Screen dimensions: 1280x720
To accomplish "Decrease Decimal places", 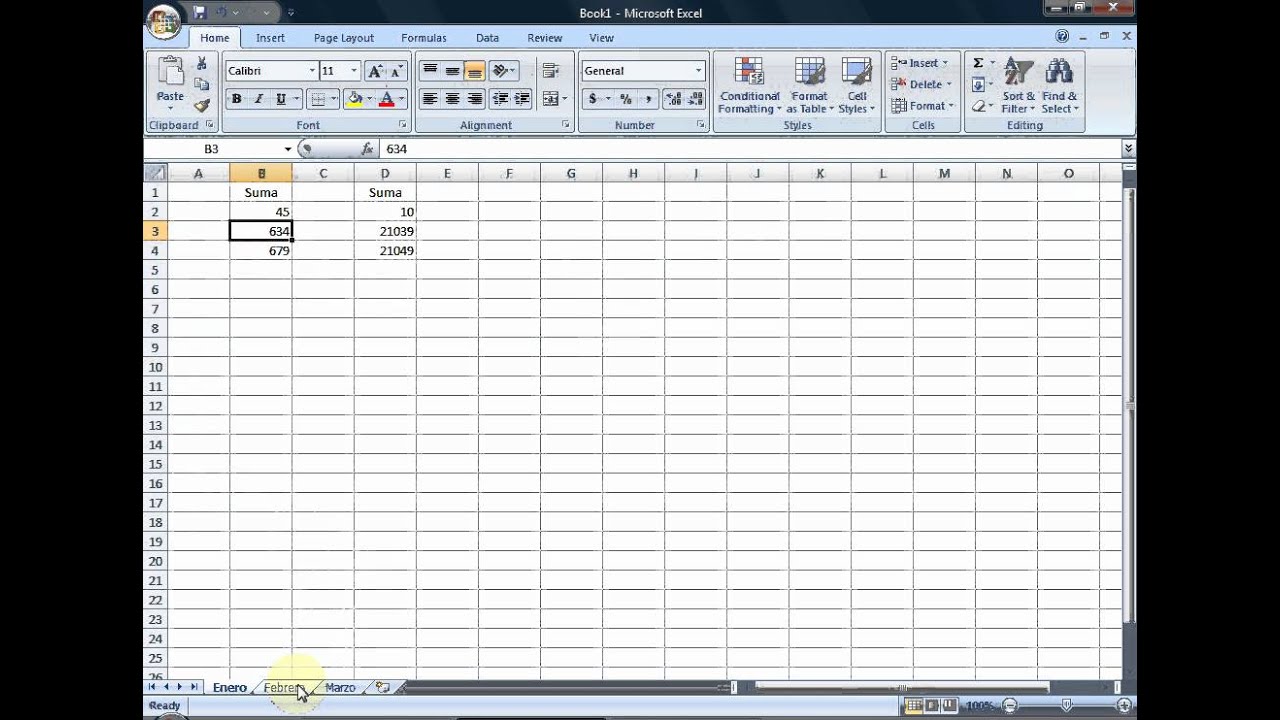I will pos(695,99).
